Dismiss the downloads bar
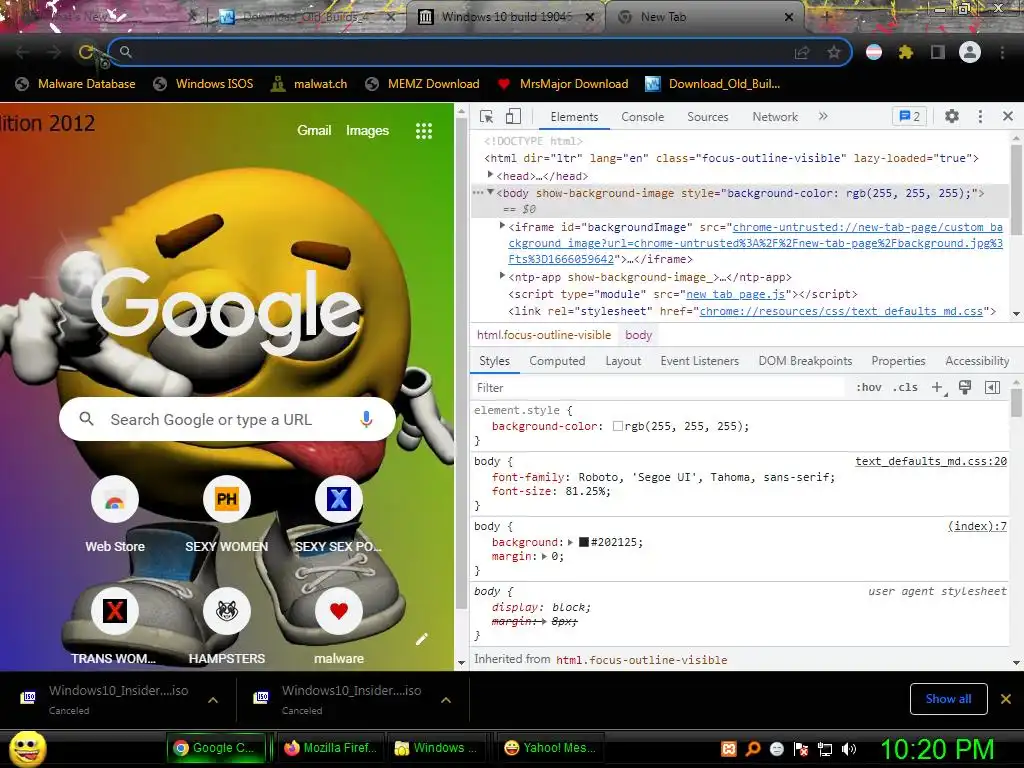Screen dimensions: 1024x768 coord(1006,699)
